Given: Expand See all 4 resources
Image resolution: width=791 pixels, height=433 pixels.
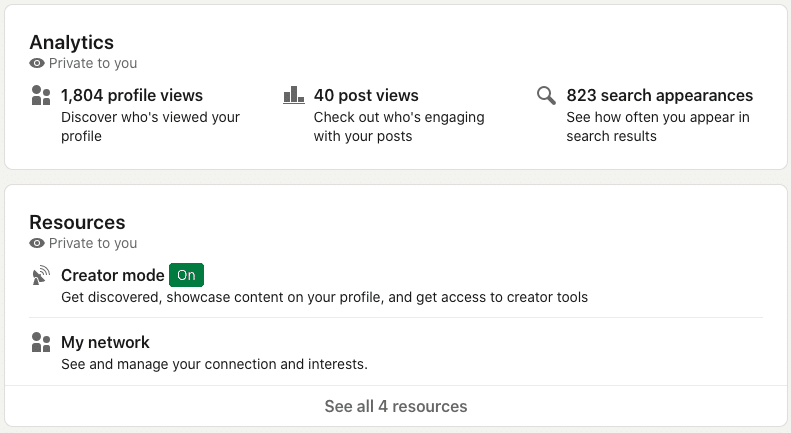Looking at the screenshot, I should pyautogui.click(x=396, y=406).
